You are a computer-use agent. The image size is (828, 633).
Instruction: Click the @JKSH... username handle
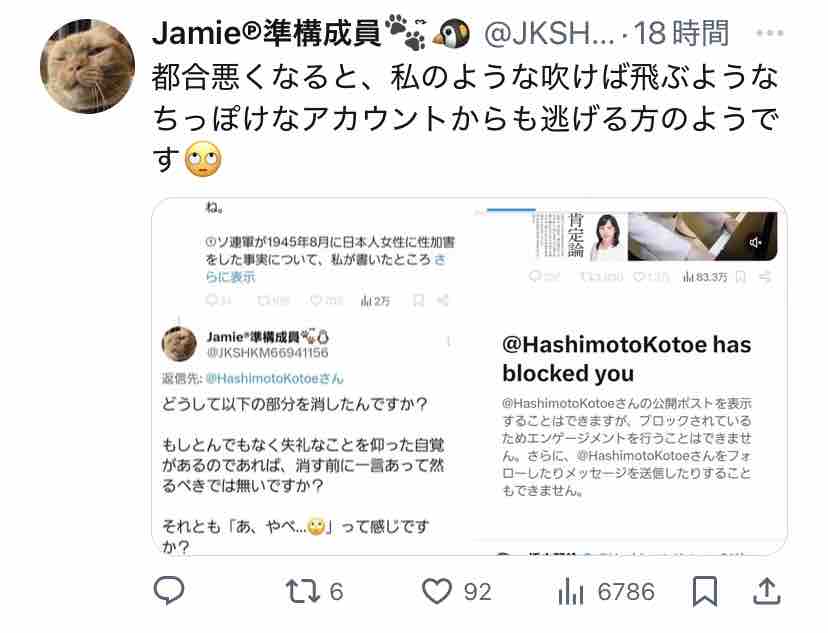549,33
